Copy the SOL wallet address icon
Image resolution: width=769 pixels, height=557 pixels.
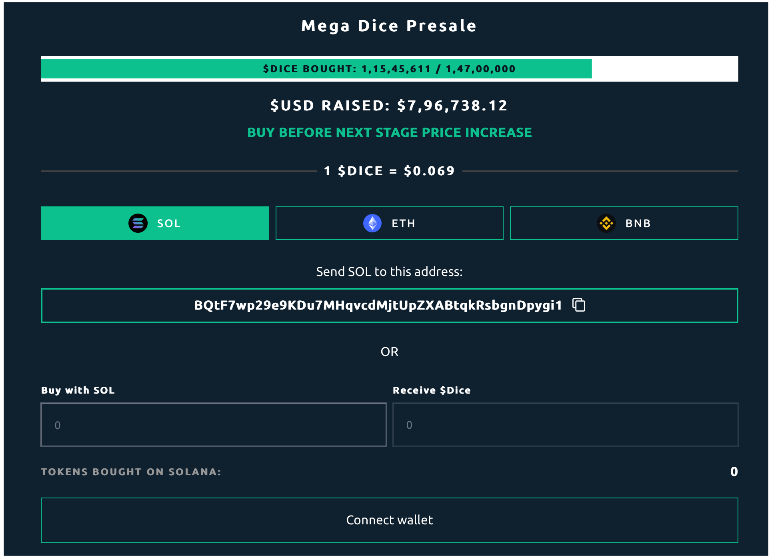(579, 305)
